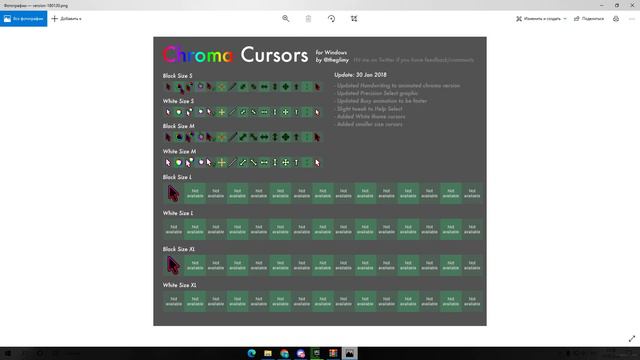Share the photo via Поделиться
The image size is (640, 360).
[x=589, y=19]
